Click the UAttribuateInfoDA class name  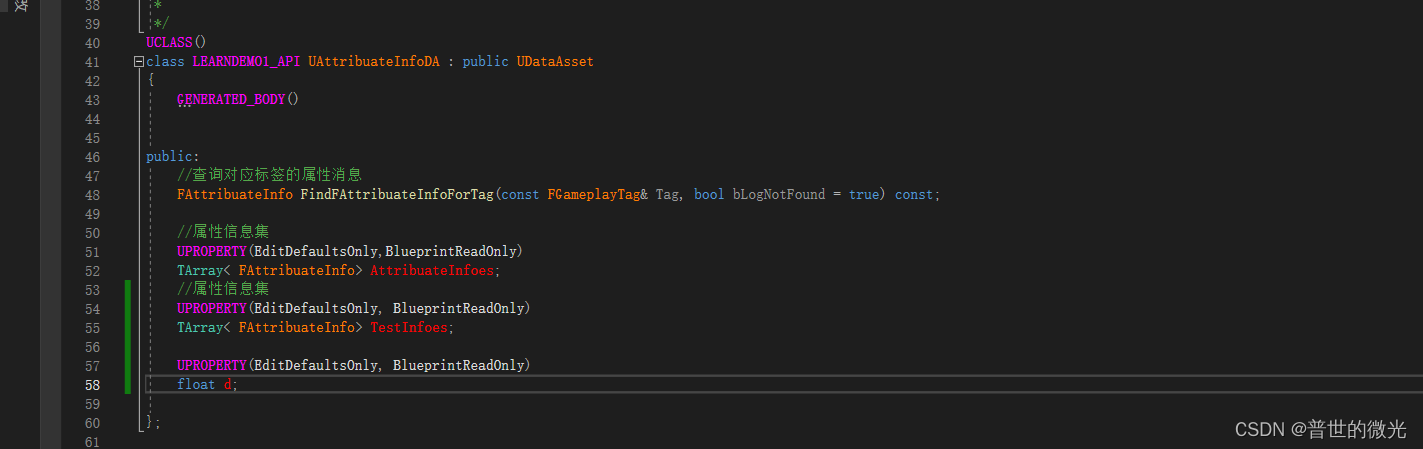pos(373,61)
